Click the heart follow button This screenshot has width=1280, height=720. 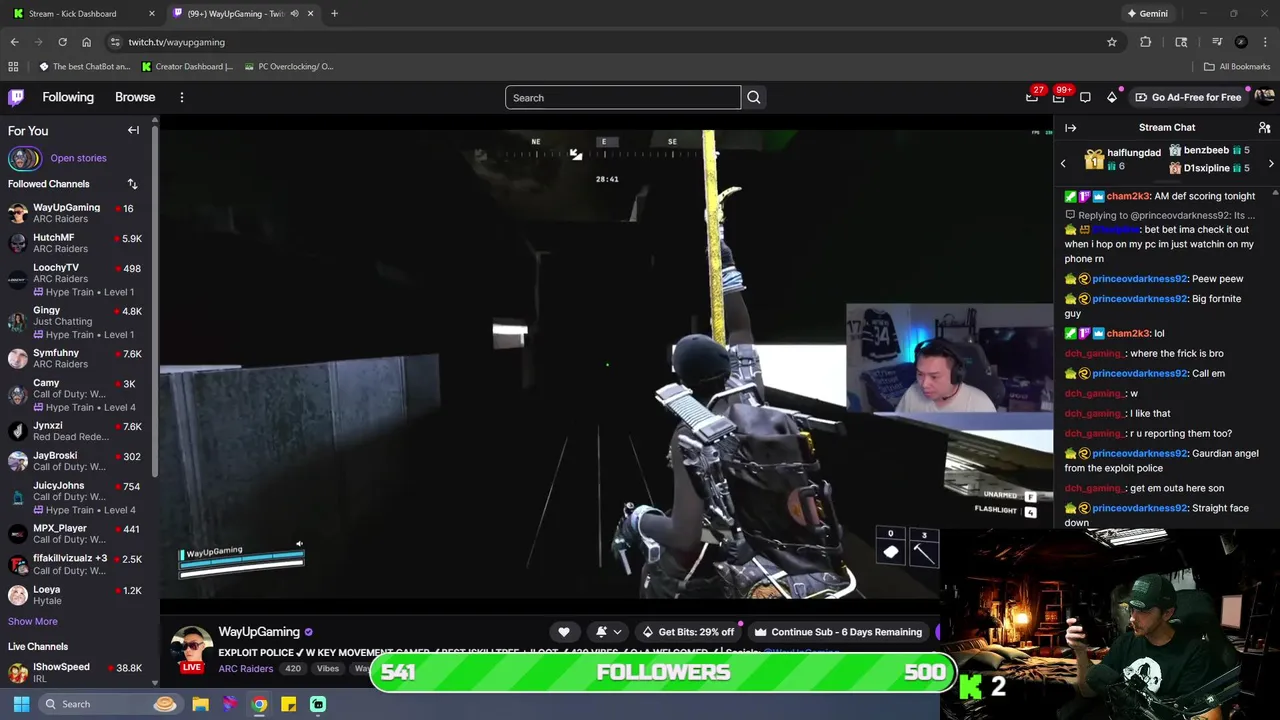(x=564, y=632)
